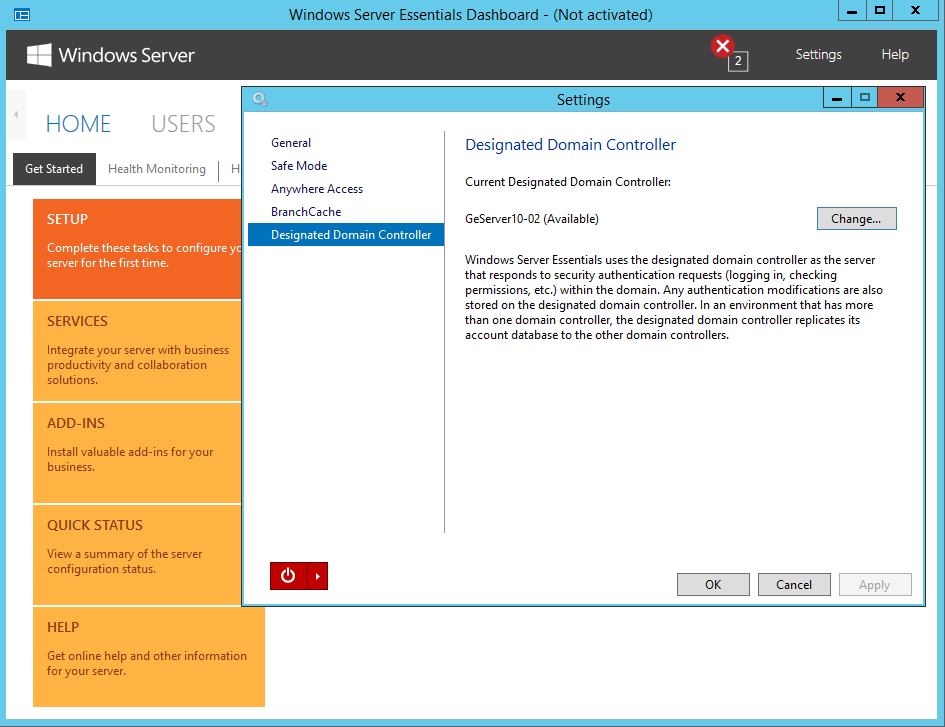Click the Current Designated Domain Controller label
Viewport: 945px width, 727px height.
[x=568, y=182]
